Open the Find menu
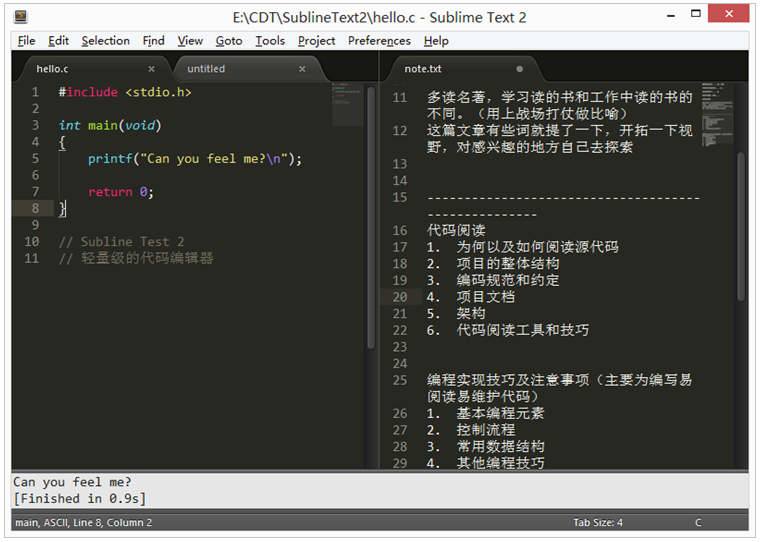The image size is (761, 542). (x=153, y=41)
